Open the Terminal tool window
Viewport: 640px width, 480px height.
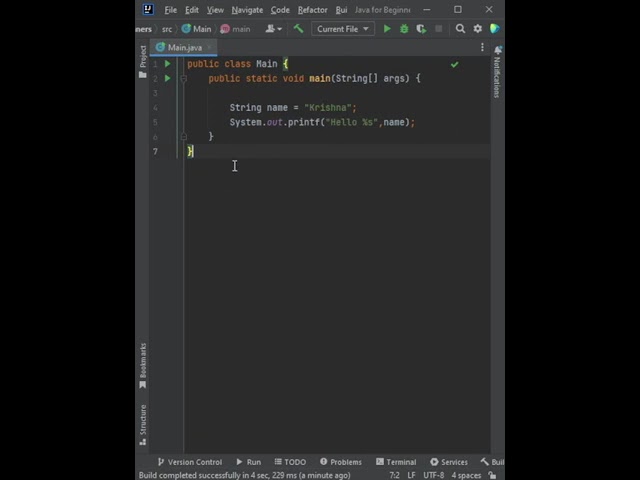[x=396, y=462]
